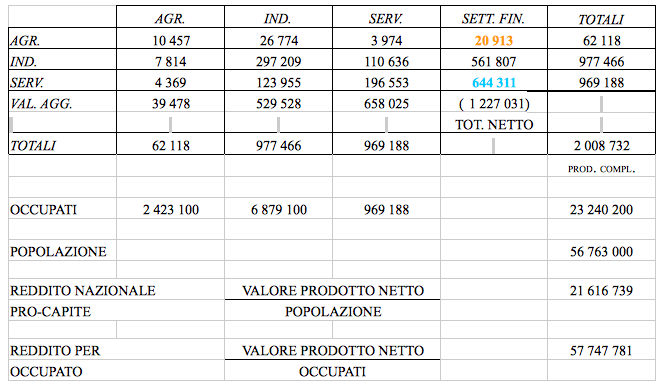
Task: Click the POPOLAZIONE denominator cell
Action: [333, 312]
